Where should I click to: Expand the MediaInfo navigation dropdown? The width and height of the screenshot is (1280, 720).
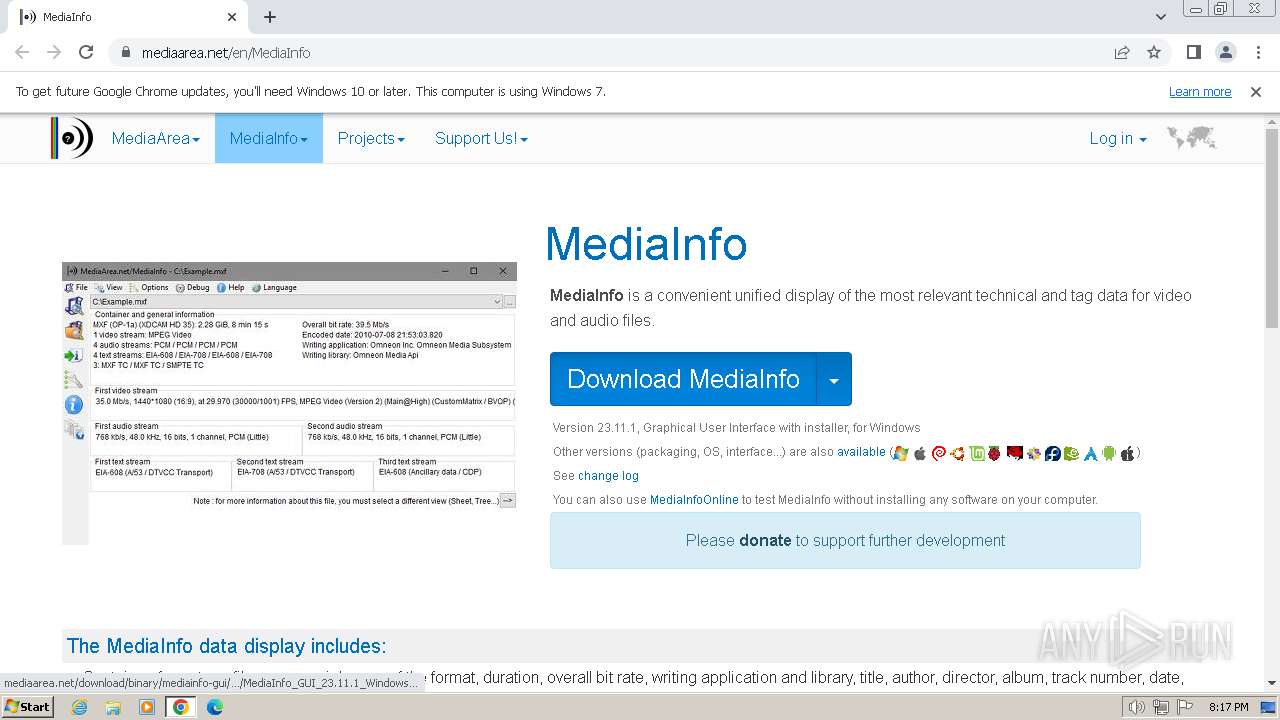point(269,138)
